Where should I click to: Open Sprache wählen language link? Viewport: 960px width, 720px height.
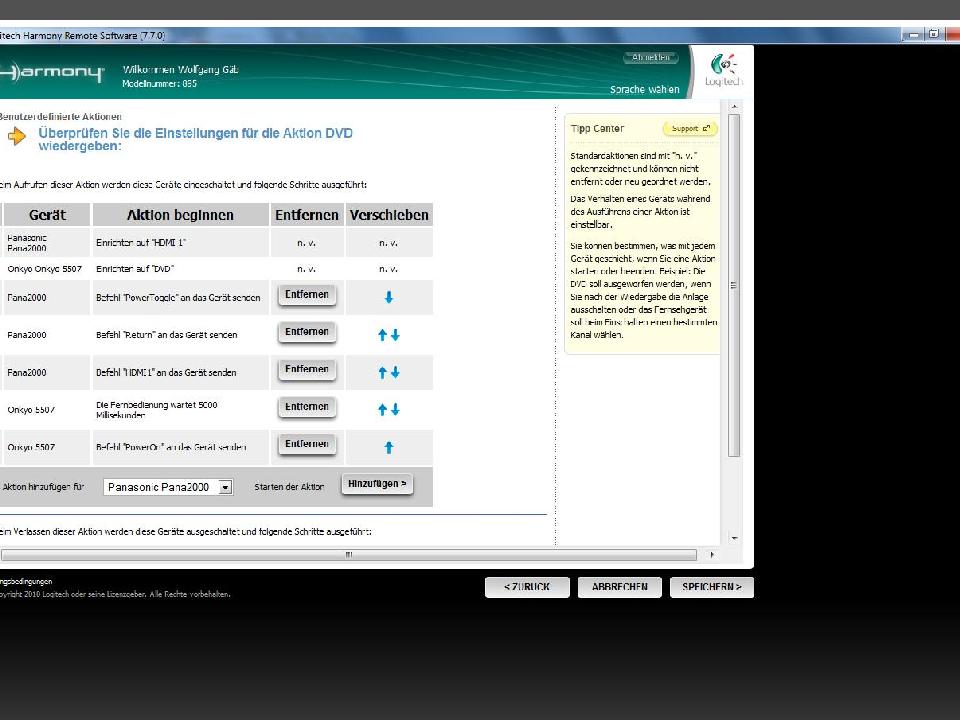coord(645,89)
